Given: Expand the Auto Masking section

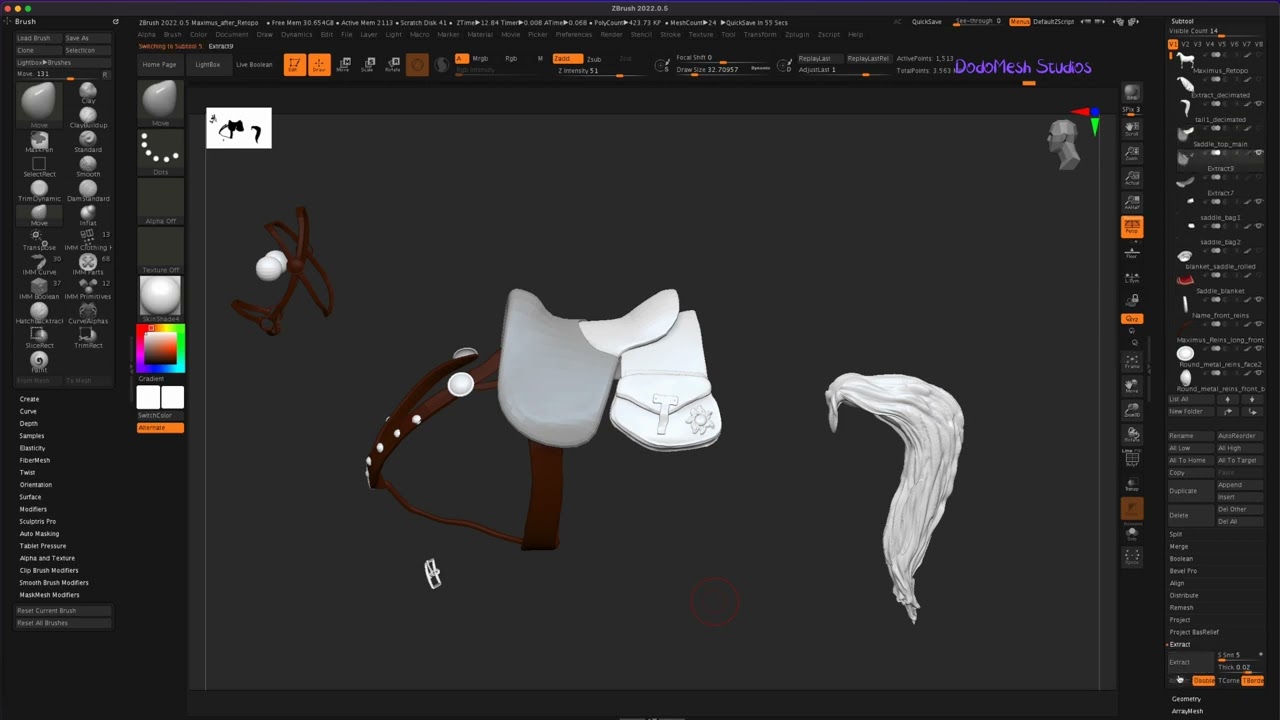Looking at the screenshot, I should pyautogui.click(x=39, y=534).
